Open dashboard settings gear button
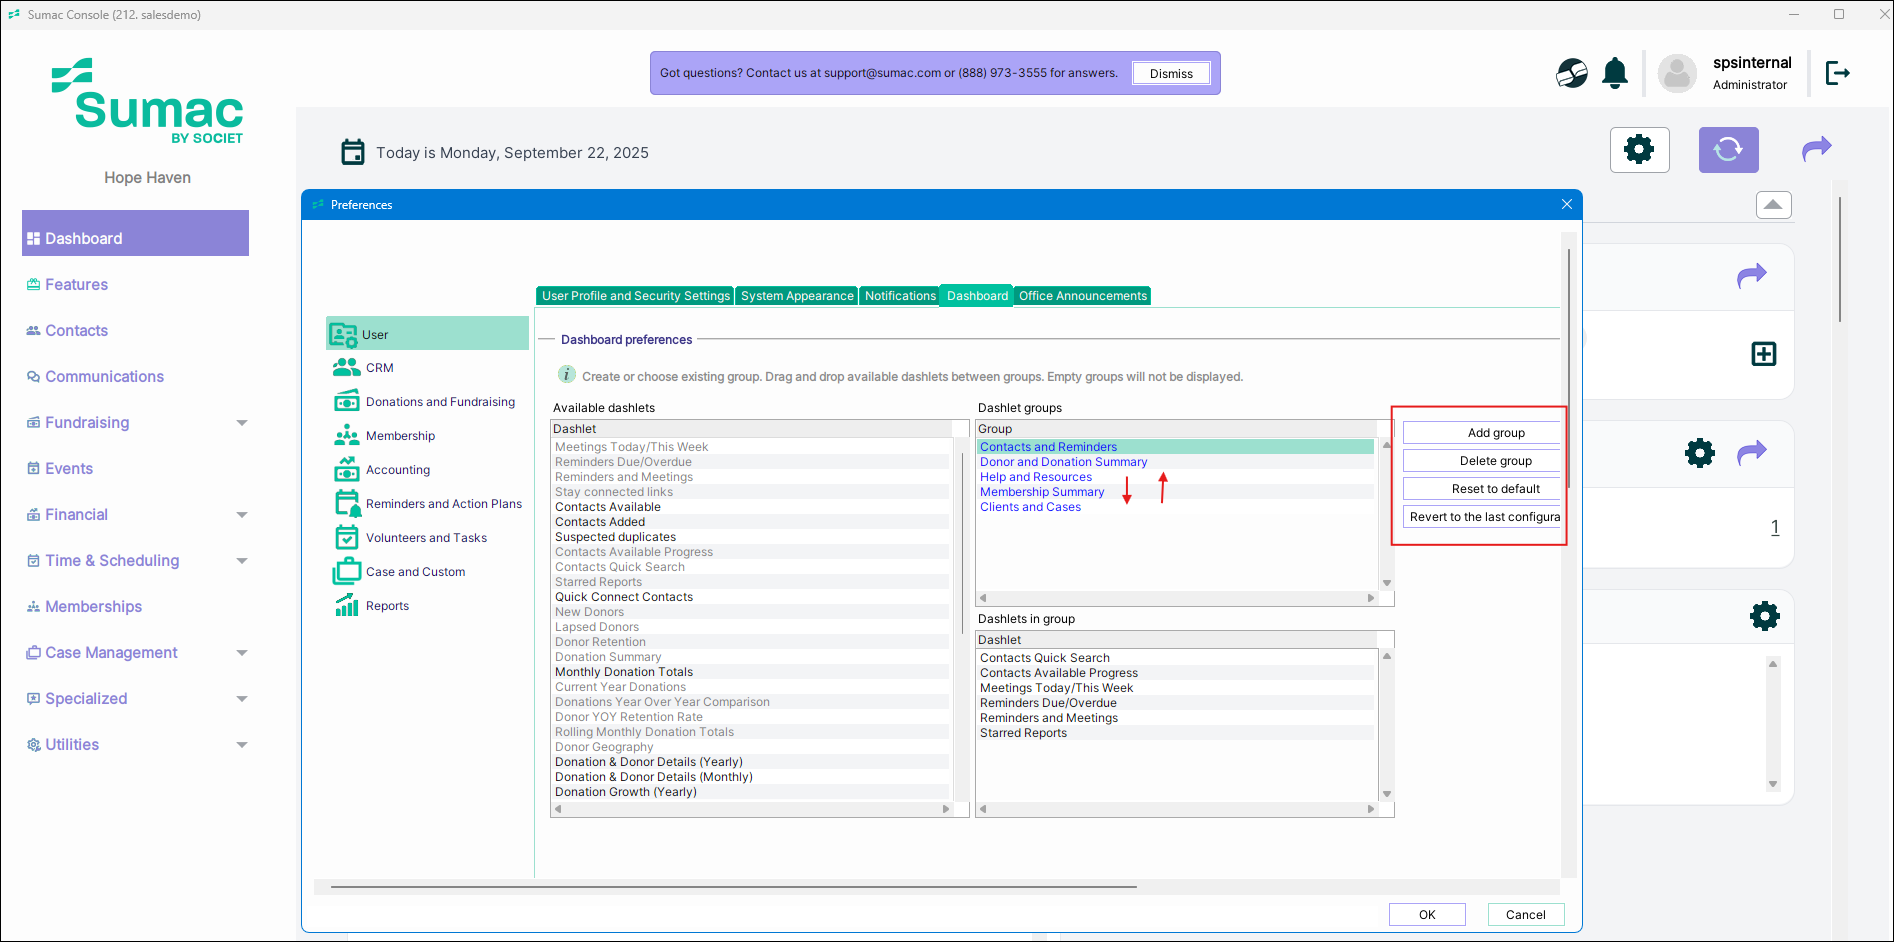 [1639, 150]
